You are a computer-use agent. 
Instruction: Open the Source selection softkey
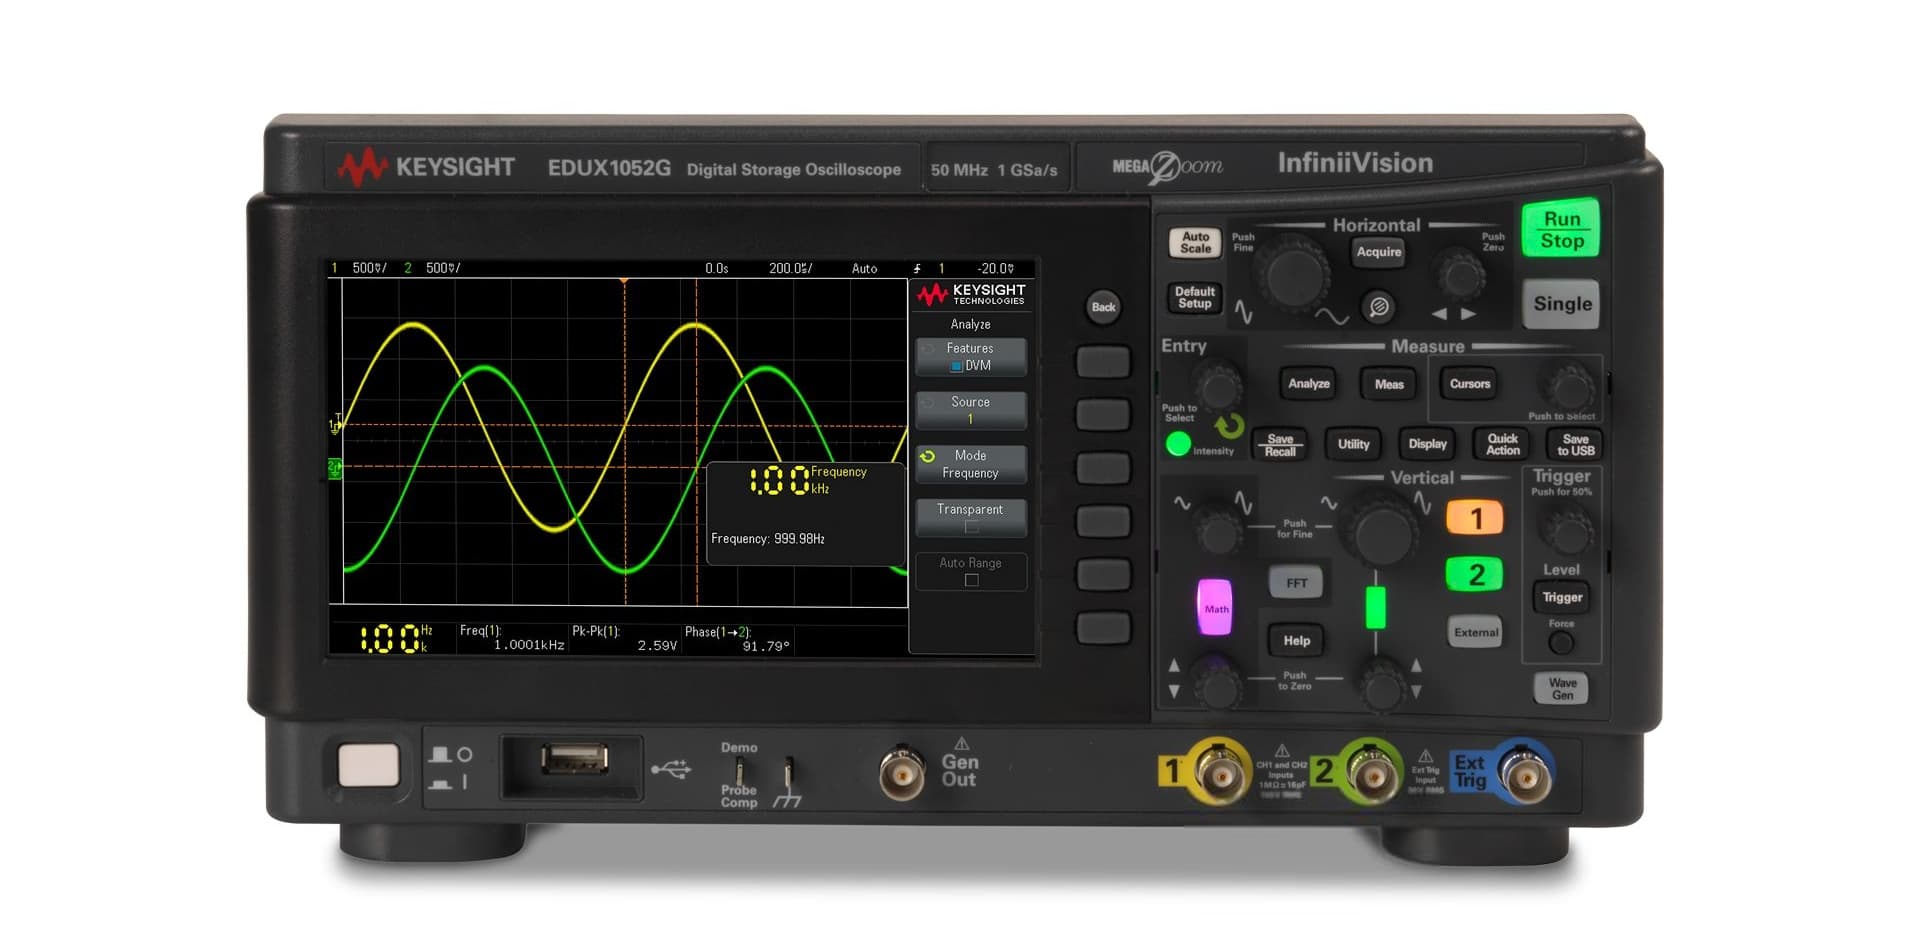click(970, 409)
